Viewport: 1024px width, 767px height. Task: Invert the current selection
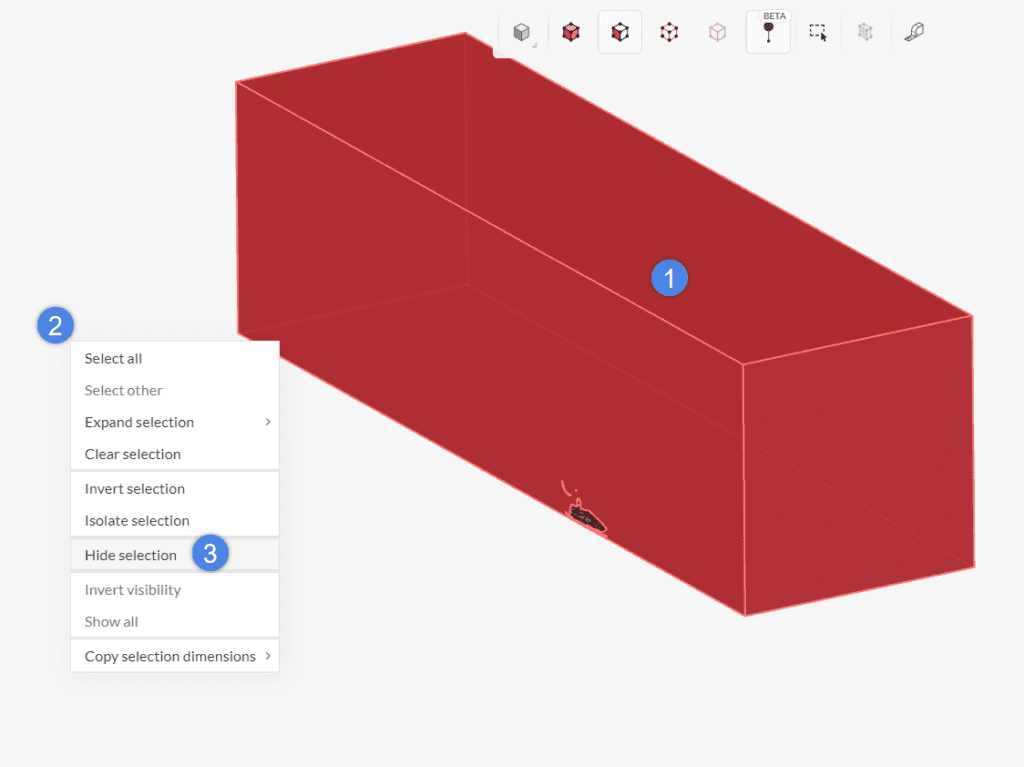coord(134,488)
